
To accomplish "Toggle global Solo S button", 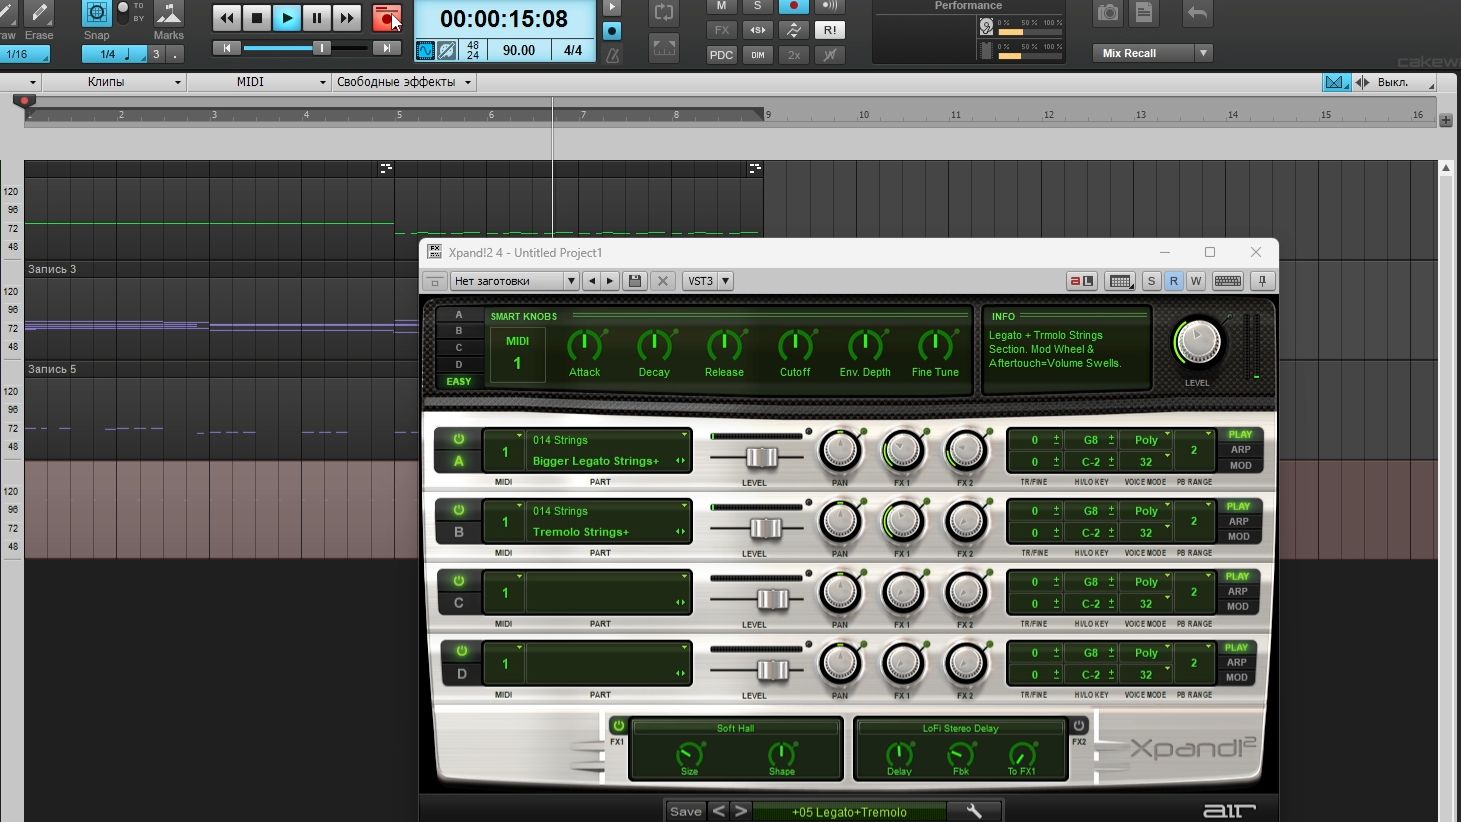I will pyautogui.click(x=757, y=6).
